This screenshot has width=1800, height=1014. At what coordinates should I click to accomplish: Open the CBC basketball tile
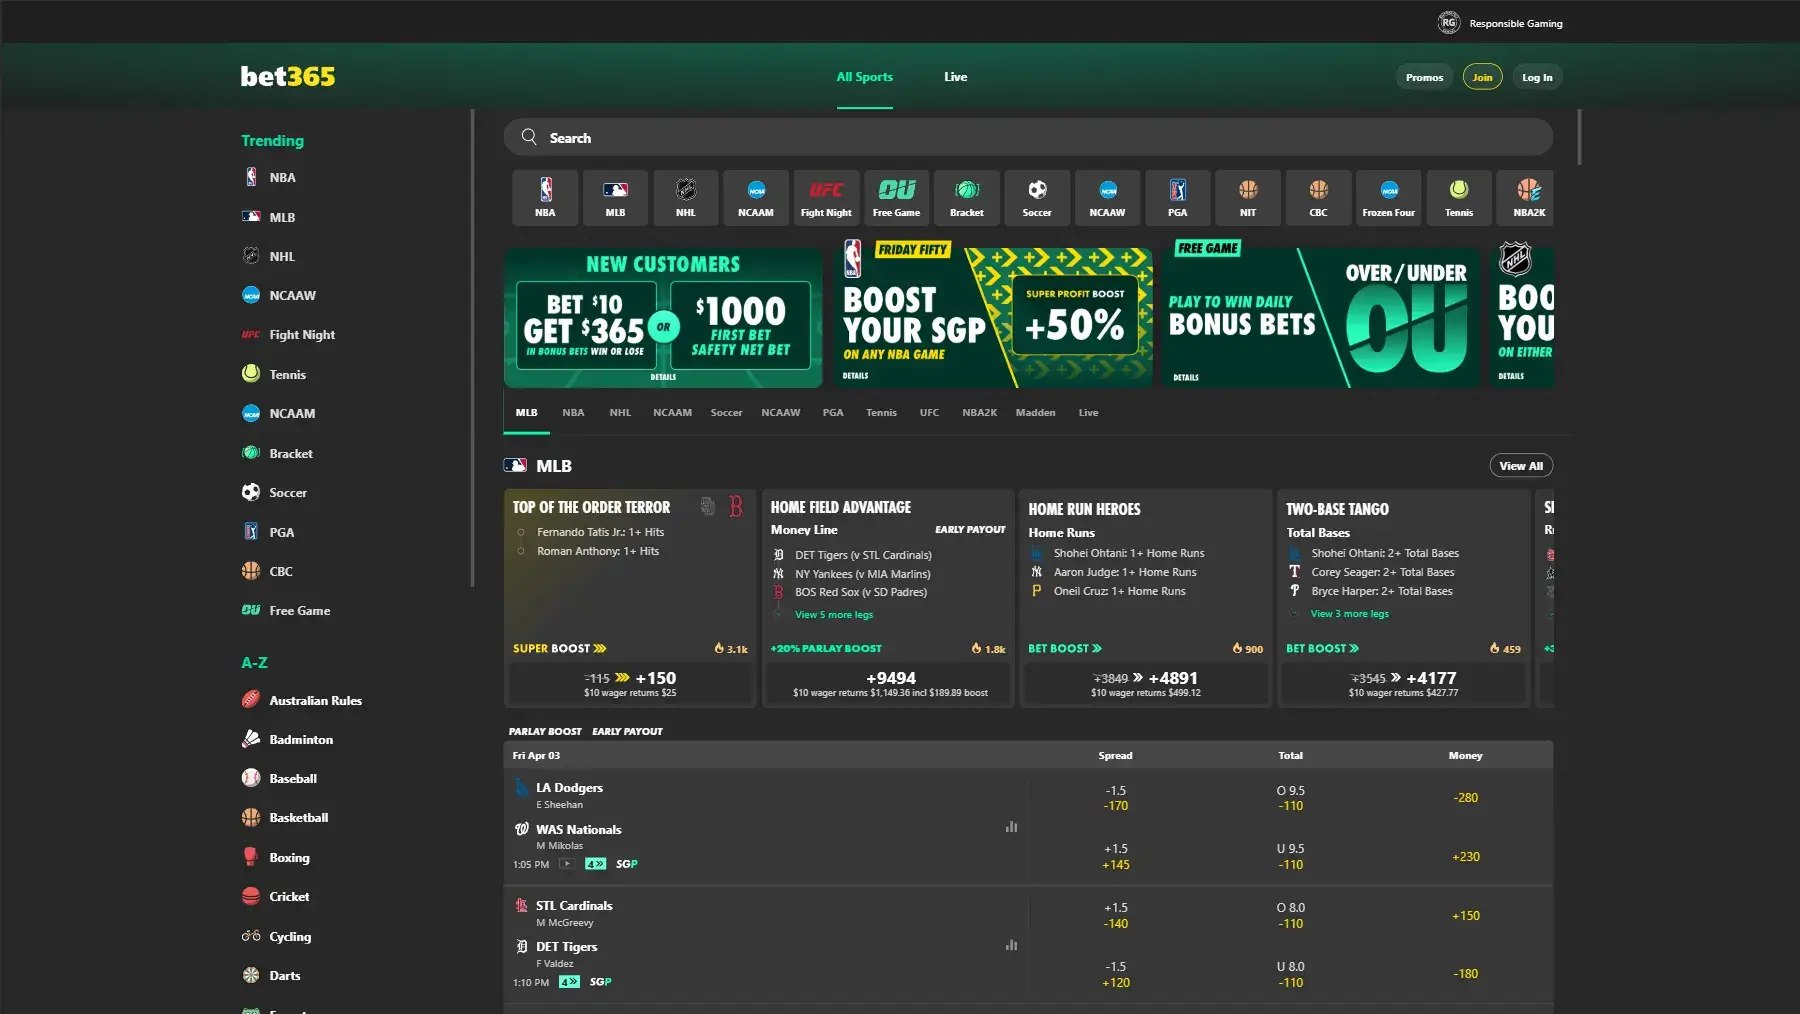tap(1318, 197)
